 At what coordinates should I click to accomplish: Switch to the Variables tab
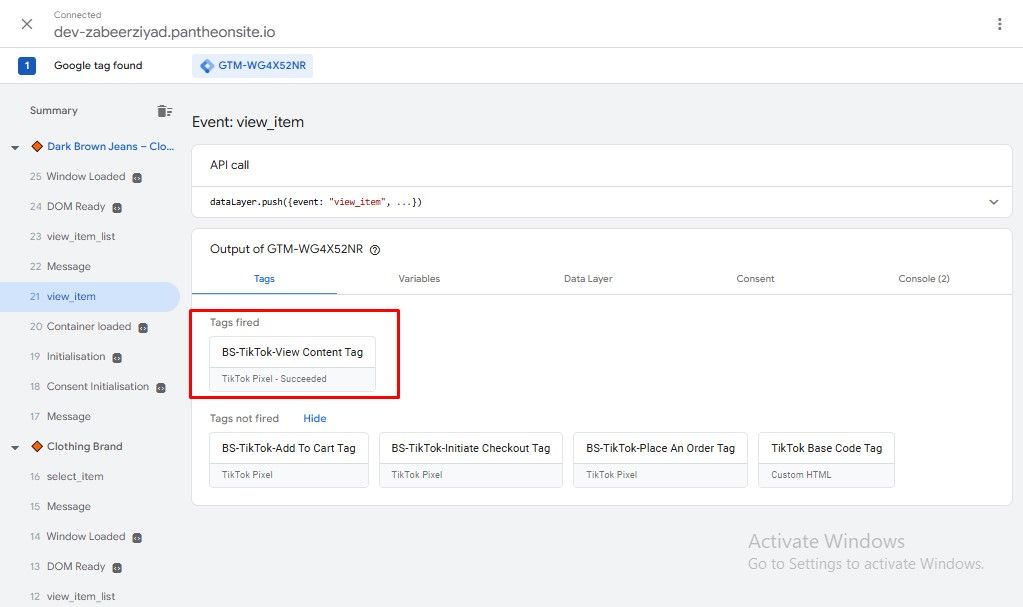click(419, 279)
